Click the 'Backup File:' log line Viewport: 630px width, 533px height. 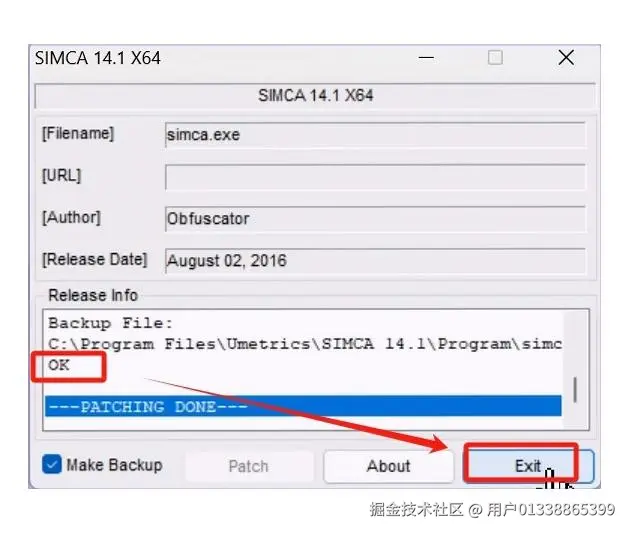tap(110, 323)
